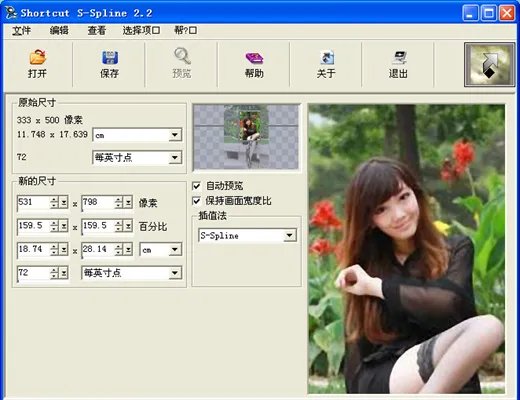Click the 关于 (About) toolbar icon
Image resolution: width=520 pixels, height=400 pixels.
(x=327, y=57)
